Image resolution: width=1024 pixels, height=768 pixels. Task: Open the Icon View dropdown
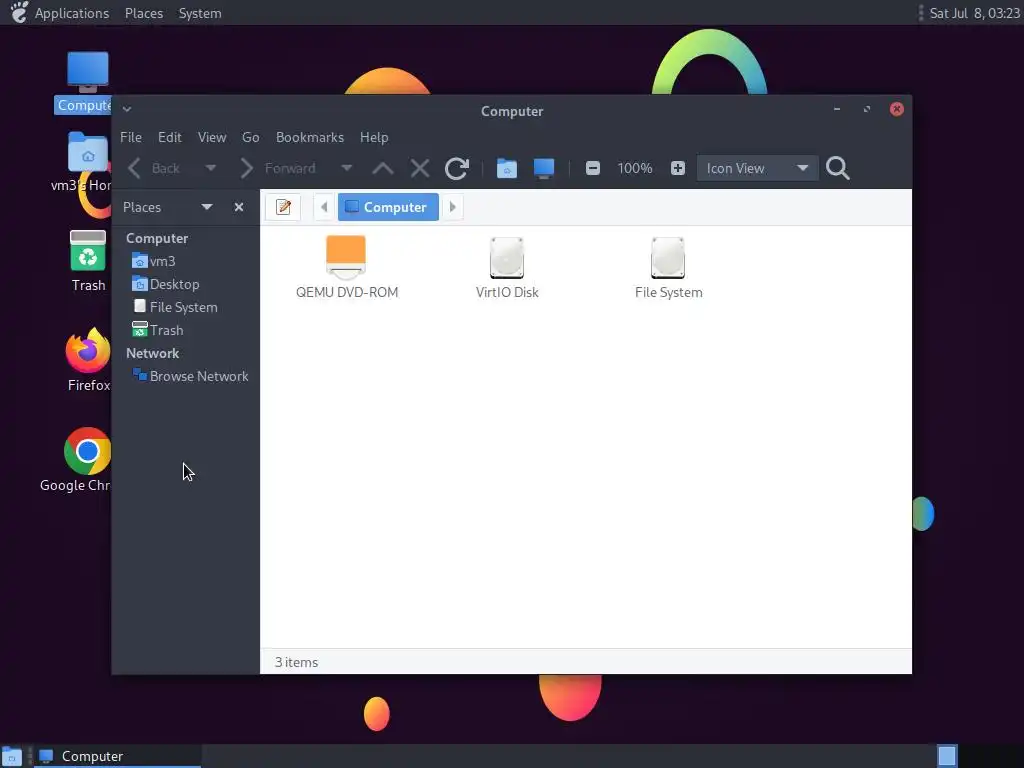coord(758,168)
